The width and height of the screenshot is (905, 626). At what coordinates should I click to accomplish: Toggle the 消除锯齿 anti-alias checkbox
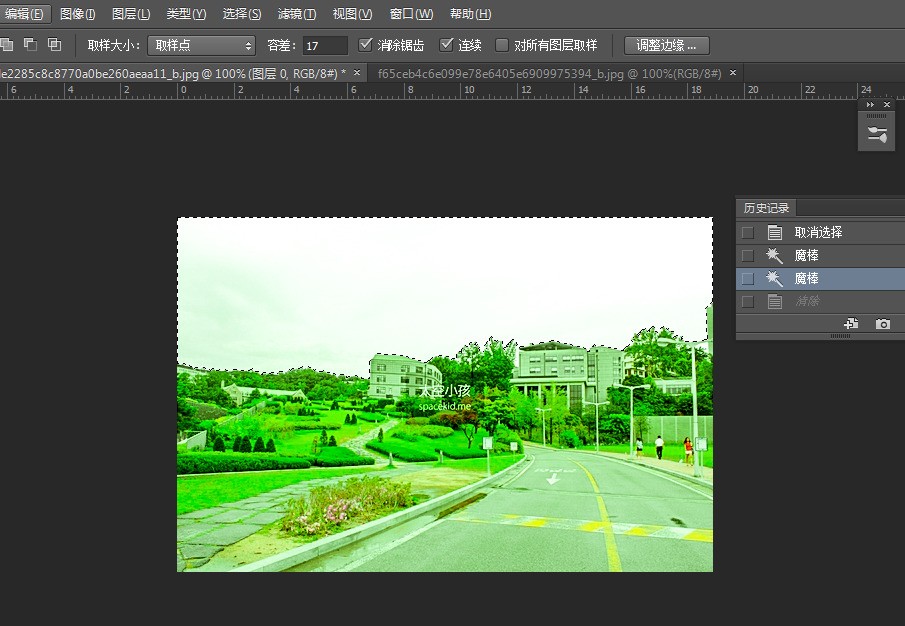coord(366,45)
